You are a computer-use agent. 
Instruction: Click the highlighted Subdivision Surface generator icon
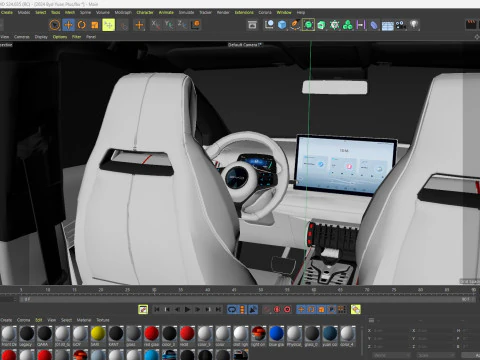click(308, 25)
